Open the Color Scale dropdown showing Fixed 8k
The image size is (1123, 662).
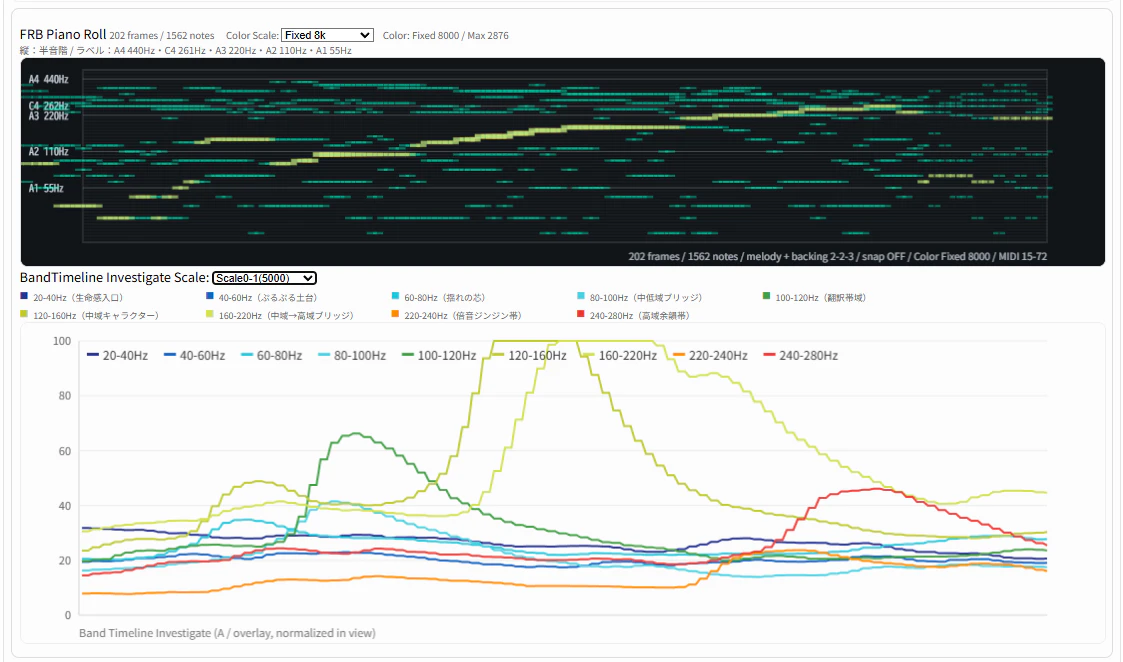327,35
